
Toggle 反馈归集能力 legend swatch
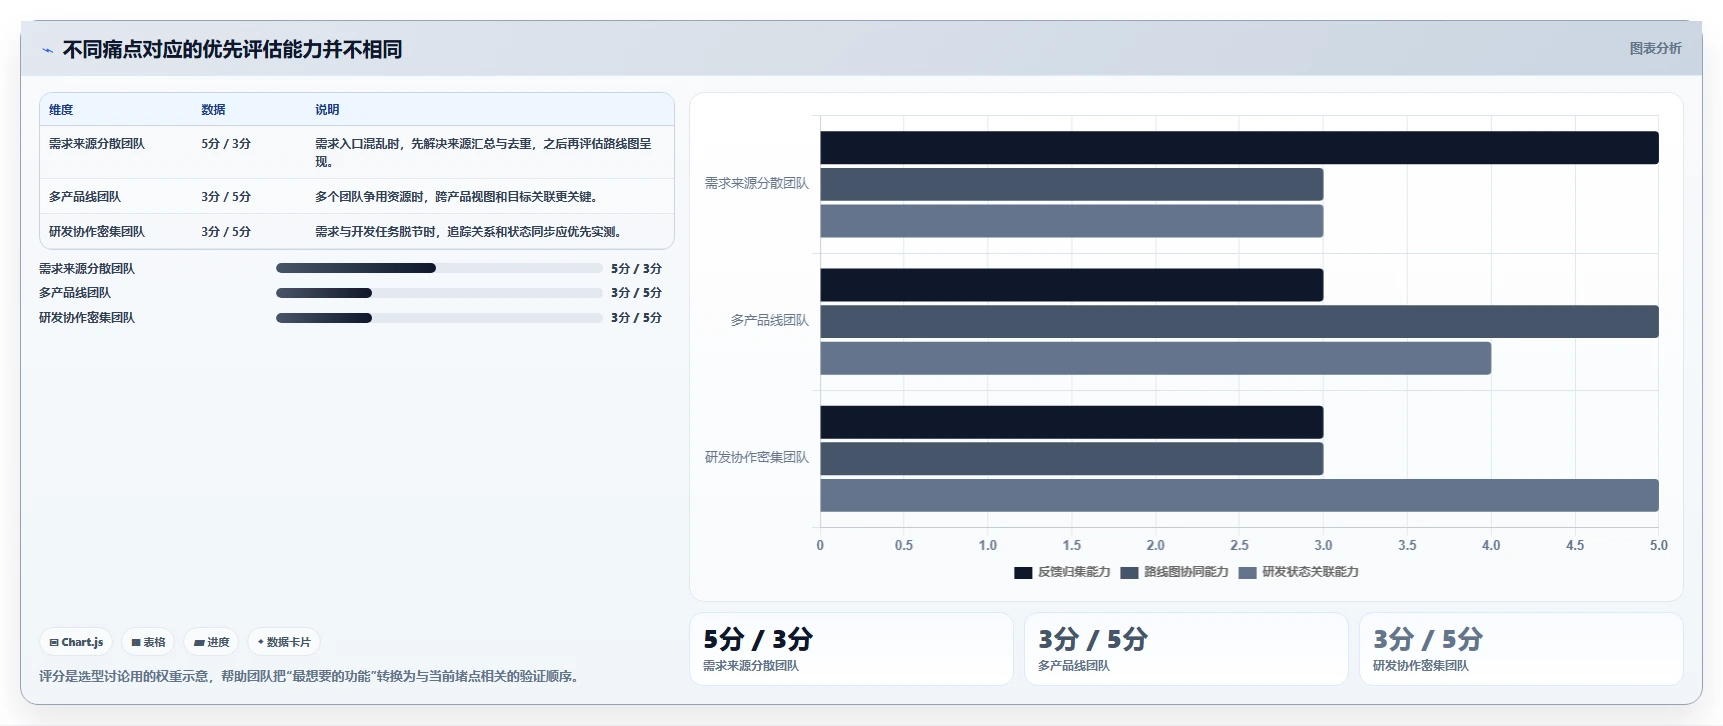click(1022, 573)
